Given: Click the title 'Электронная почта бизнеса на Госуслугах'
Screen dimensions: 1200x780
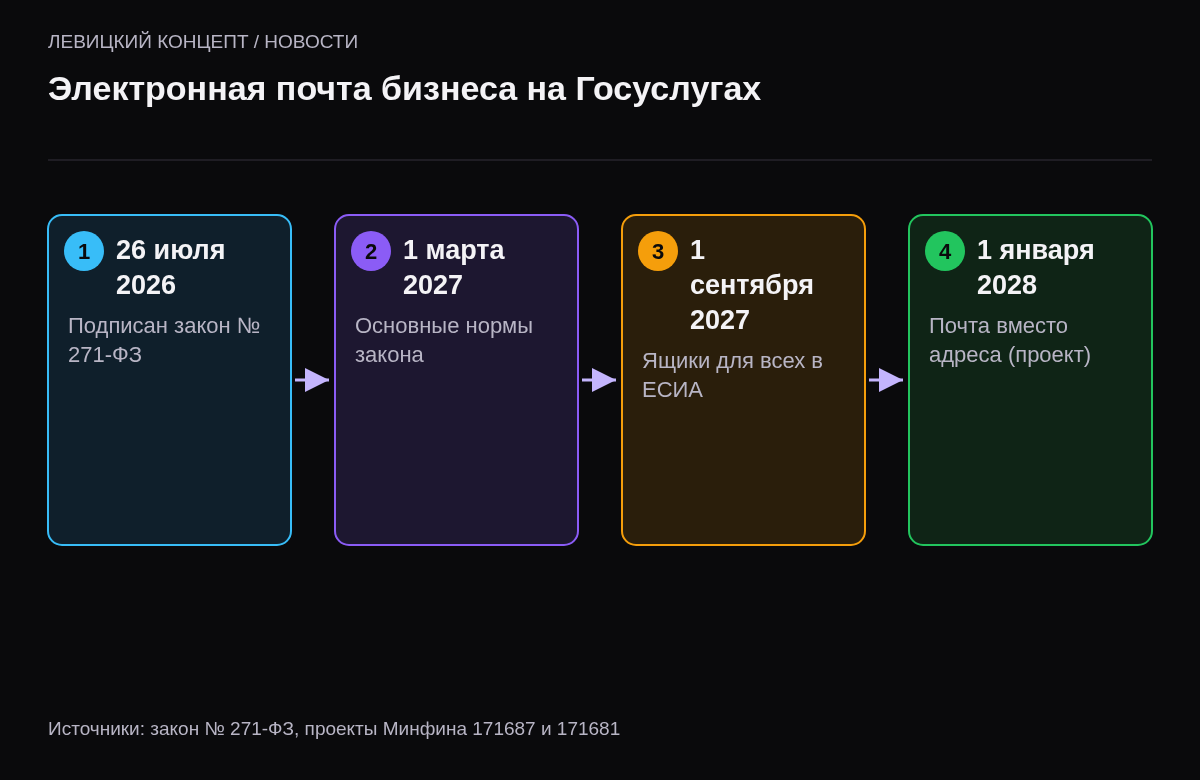Looking at the screenshot, I should click(x=404, y=89).
